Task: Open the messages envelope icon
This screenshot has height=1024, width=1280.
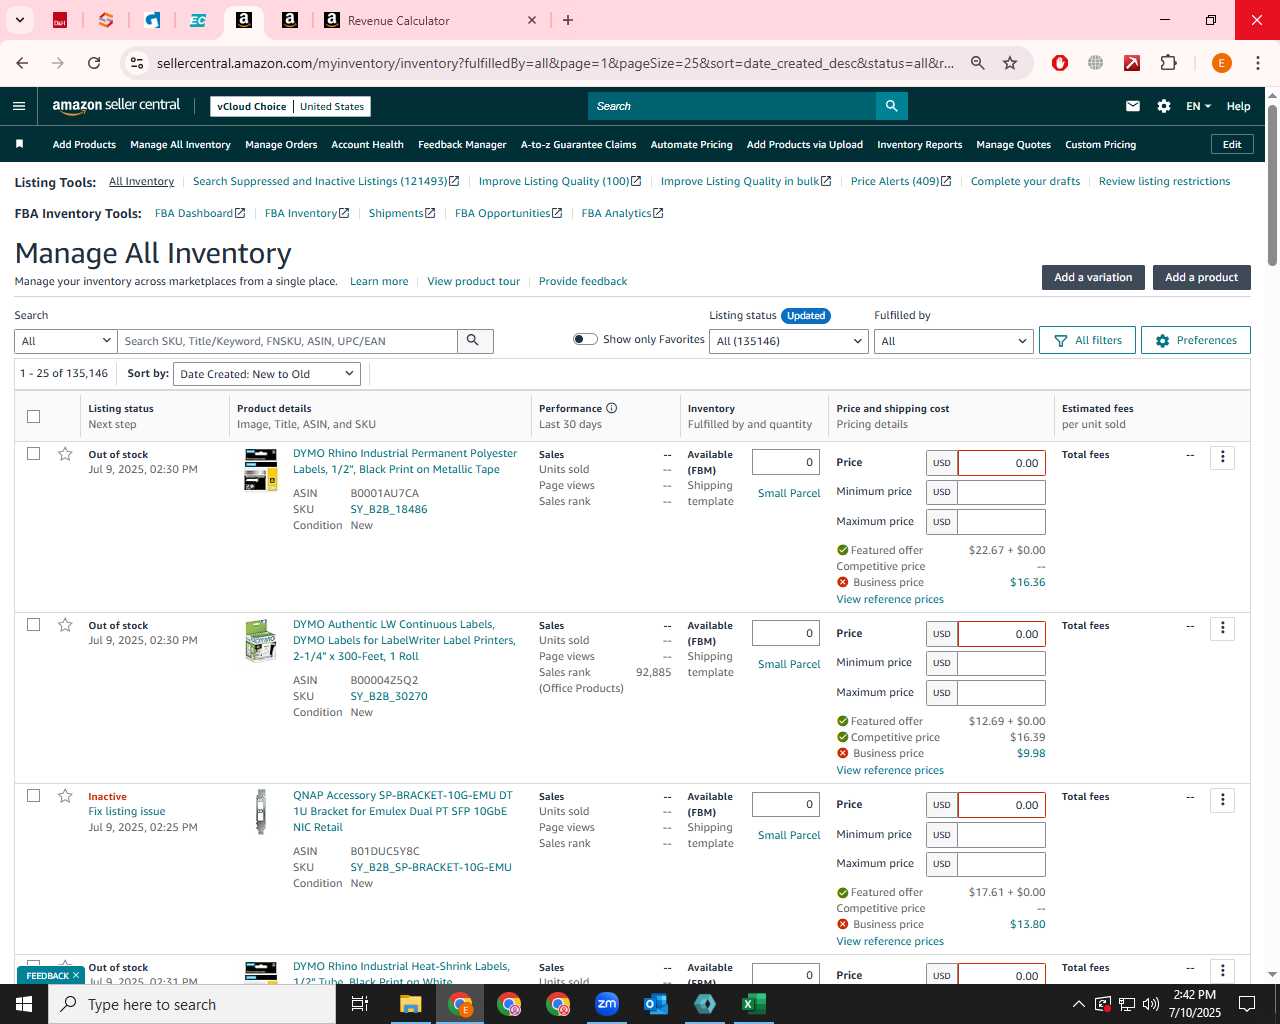Action: [x=1133, y=106]
